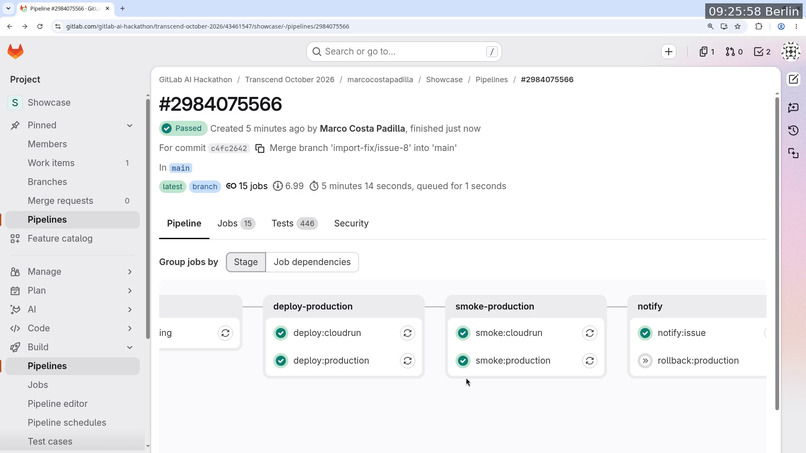Go to GitLab AI Hackathon breadcrumb
Image resolution: width=806 pixels, height=453 pixels.
(195, 80)
